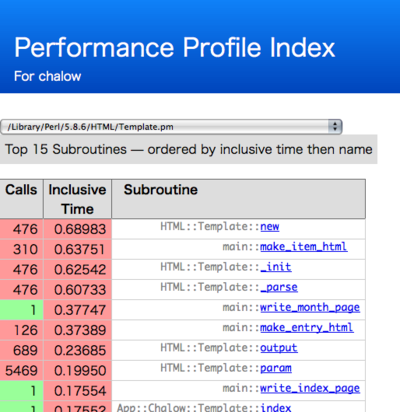Click the 5469 calls cell
The width and height of the screenshot is (400, 412).
(21, 371)
